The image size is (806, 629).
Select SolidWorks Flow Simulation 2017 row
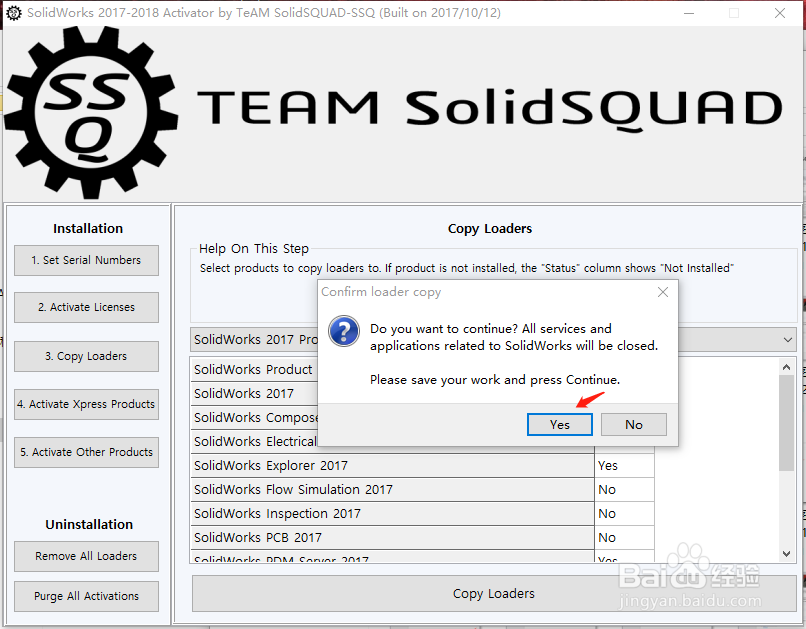click(x=393, y=490)
